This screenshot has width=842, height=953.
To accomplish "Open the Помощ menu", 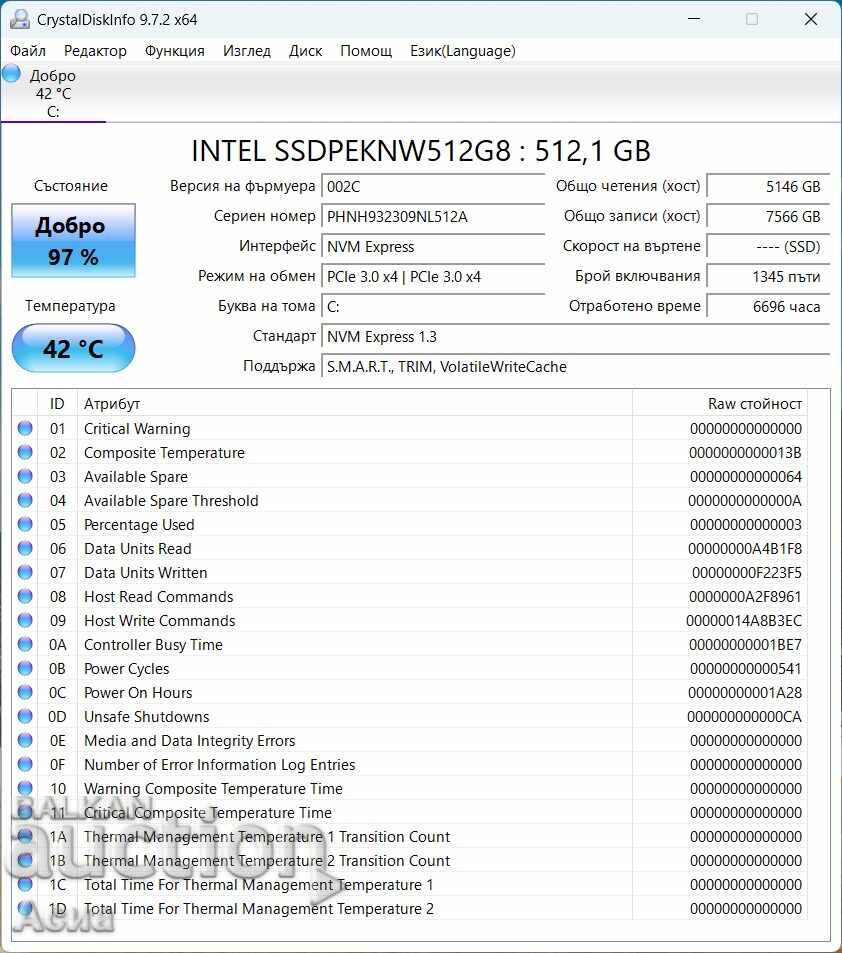I will point(365,50).
